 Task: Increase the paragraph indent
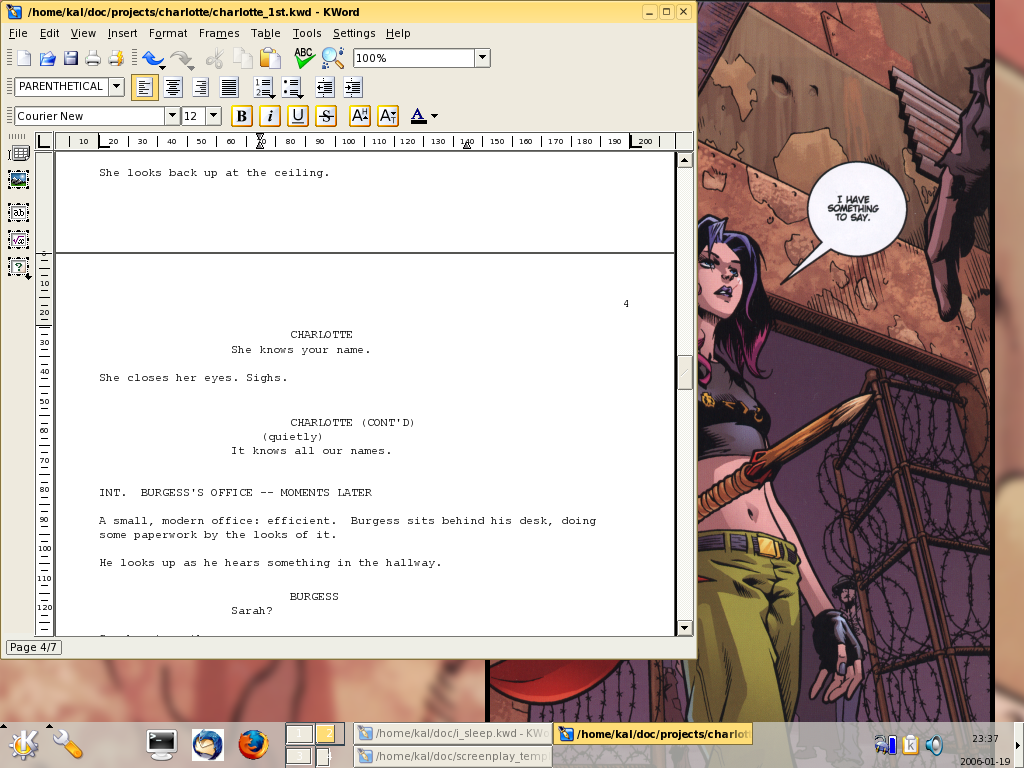pyautogui.click(x=352, y=87)
